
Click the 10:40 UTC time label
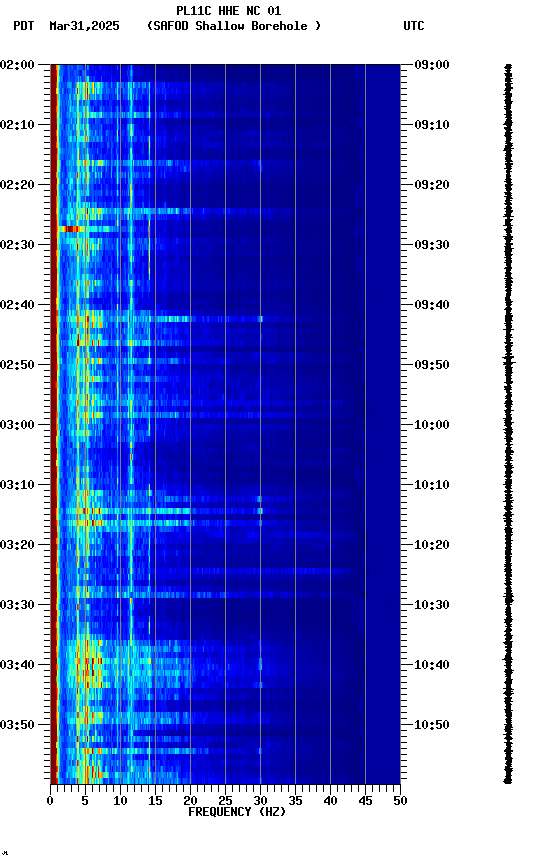pyautogui.click(x=432, y=665)
